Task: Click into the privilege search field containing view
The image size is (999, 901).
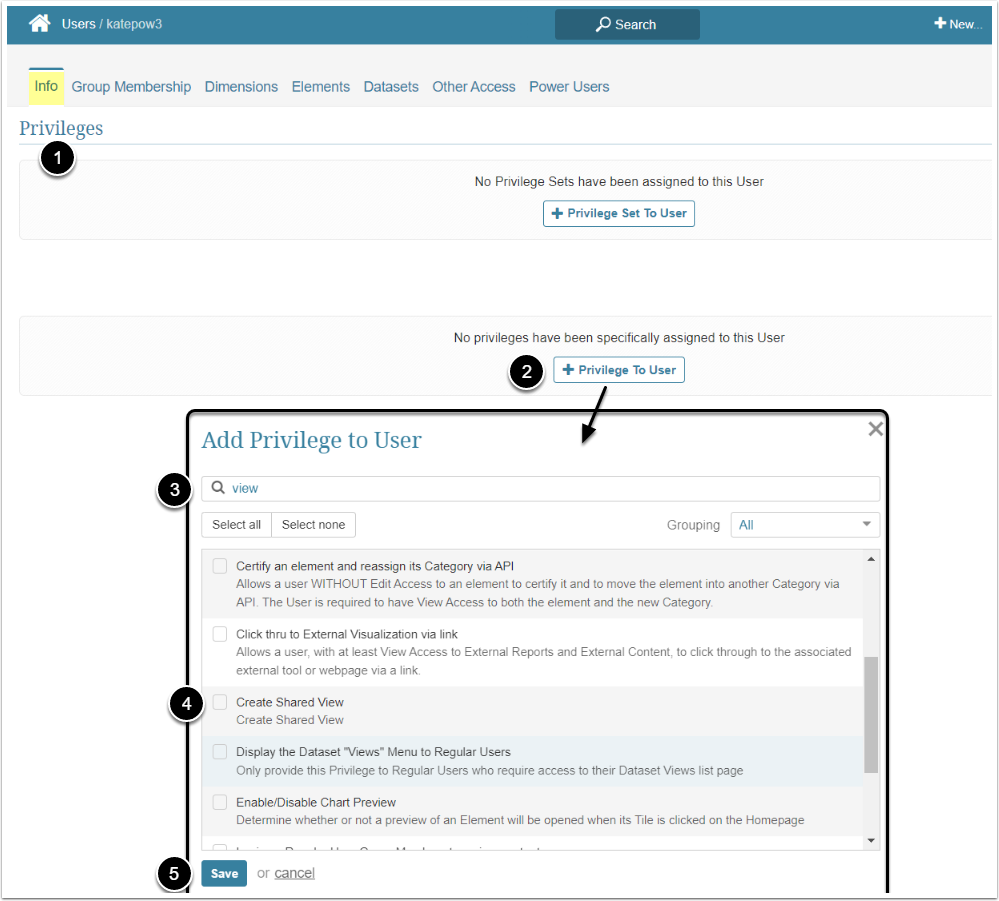Action: coord(540,488)
